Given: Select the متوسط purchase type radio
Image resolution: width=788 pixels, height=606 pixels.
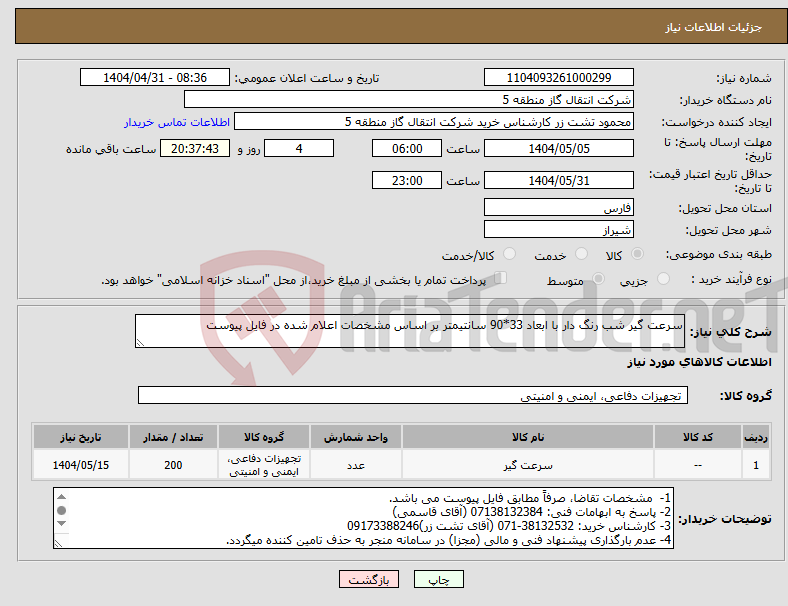Looking at the screenshot, I should pos(599,279).
